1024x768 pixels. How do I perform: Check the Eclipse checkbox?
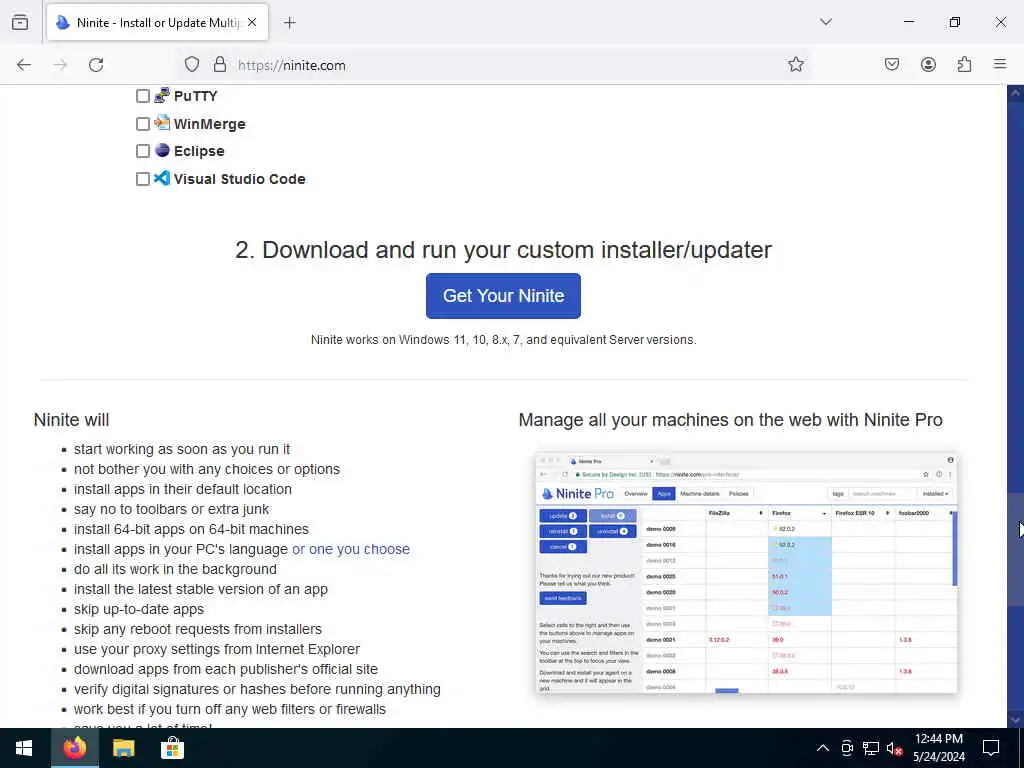[x=142, y=152]
